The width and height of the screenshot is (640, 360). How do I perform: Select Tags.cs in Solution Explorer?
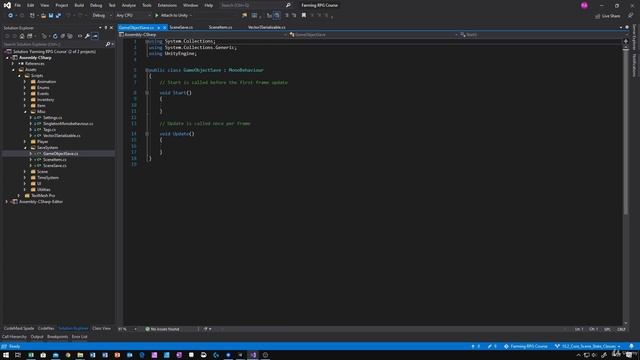[49, 129]
